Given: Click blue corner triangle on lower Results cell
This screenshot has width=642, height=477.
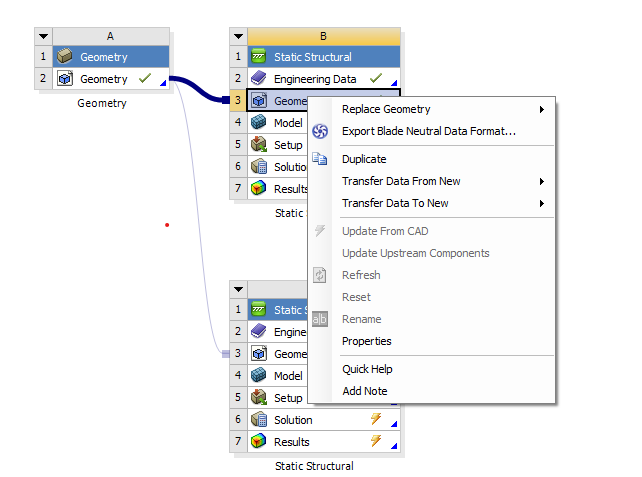Looking at the screenshot, I should click(394, 446).
